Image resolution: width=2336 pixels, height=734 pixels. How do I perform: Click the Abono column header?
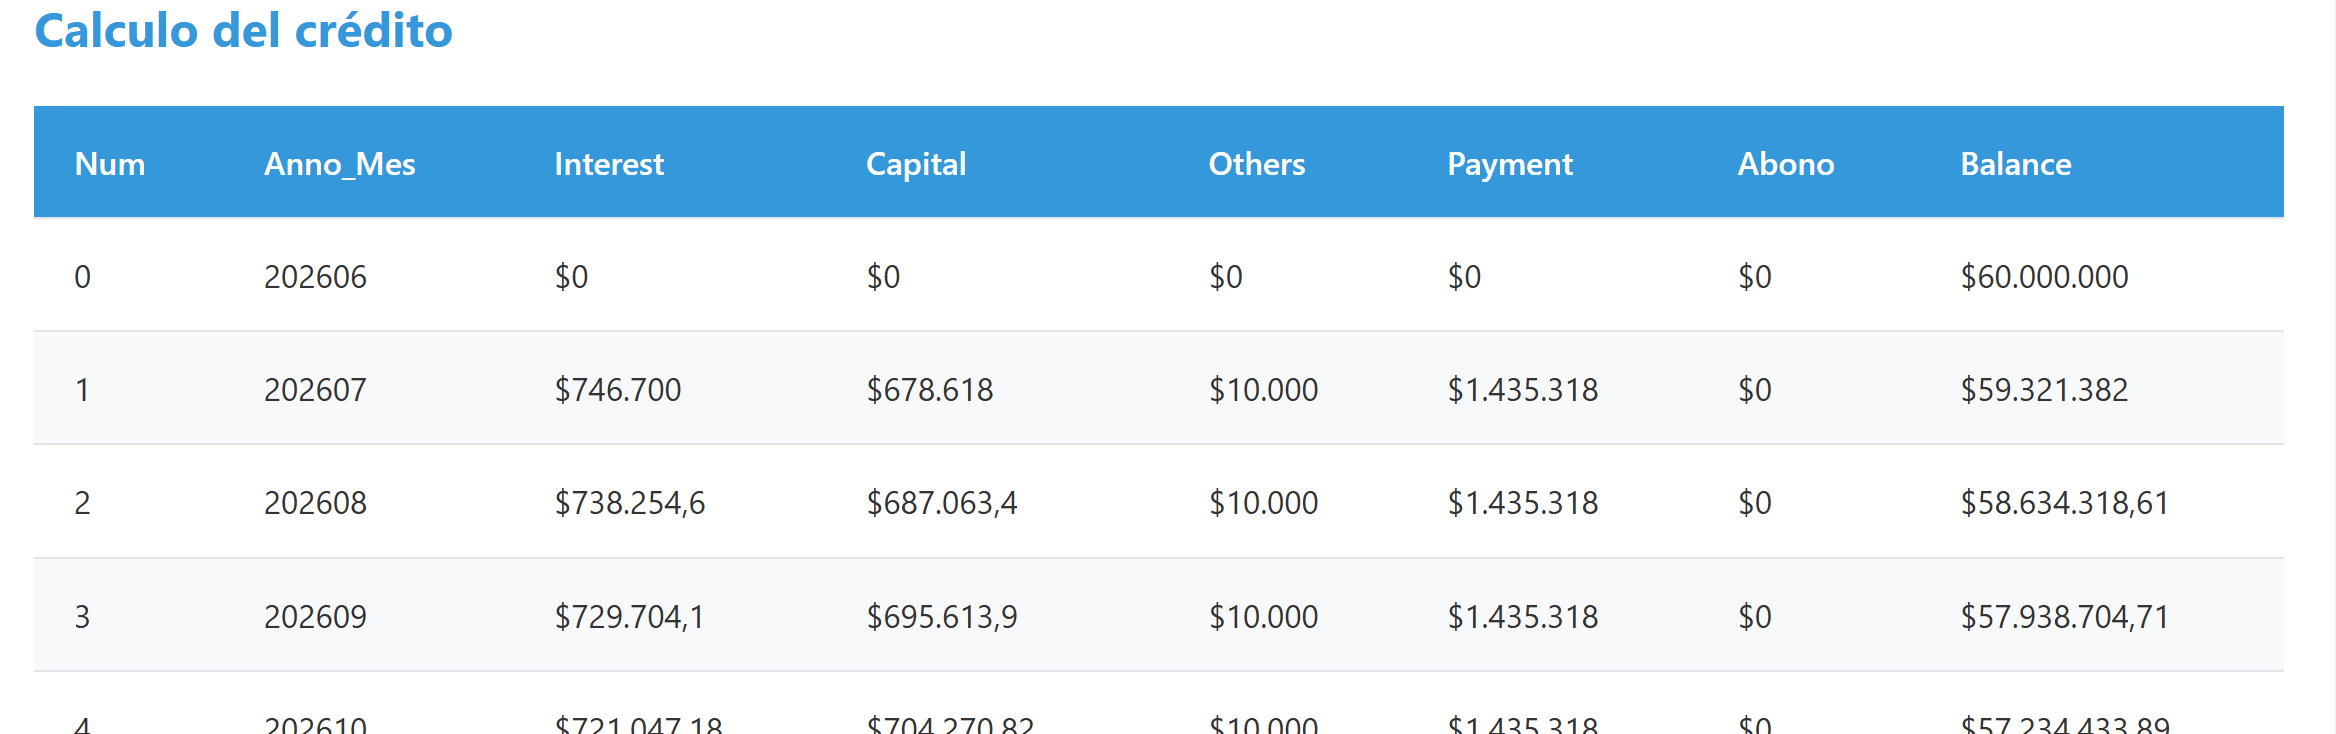click(1786, 164)
